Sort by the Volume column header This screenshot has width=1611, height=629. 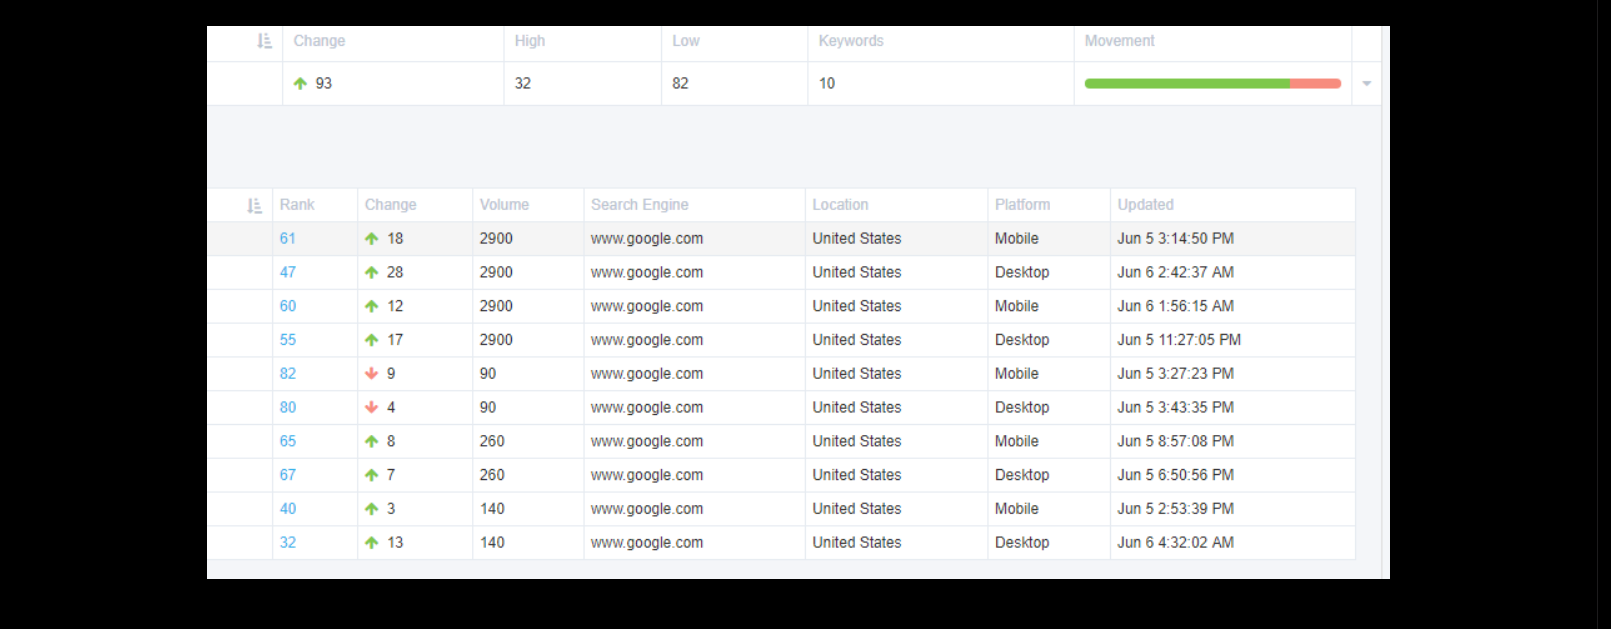tap(504, 205)
